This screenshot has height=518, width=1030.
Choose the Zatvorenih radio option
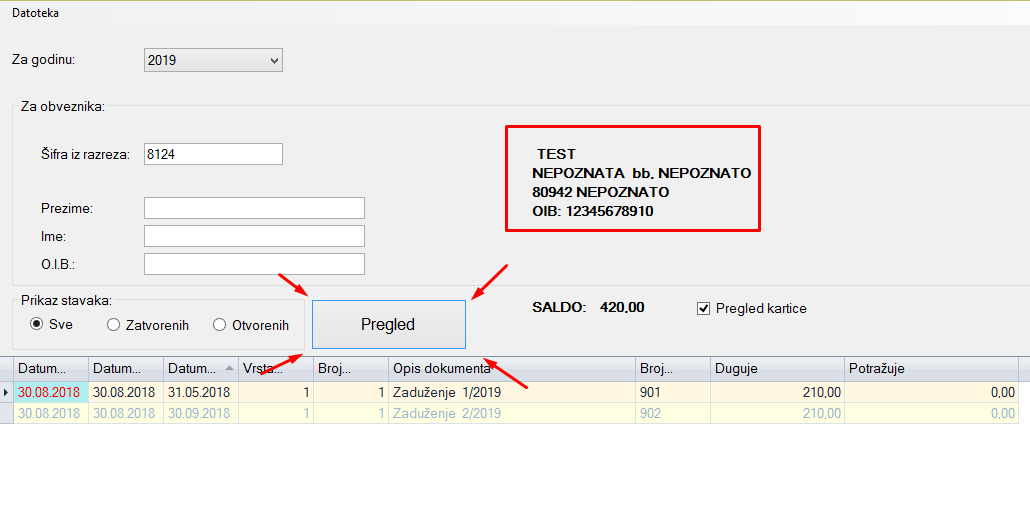click(x=114, y=324)
